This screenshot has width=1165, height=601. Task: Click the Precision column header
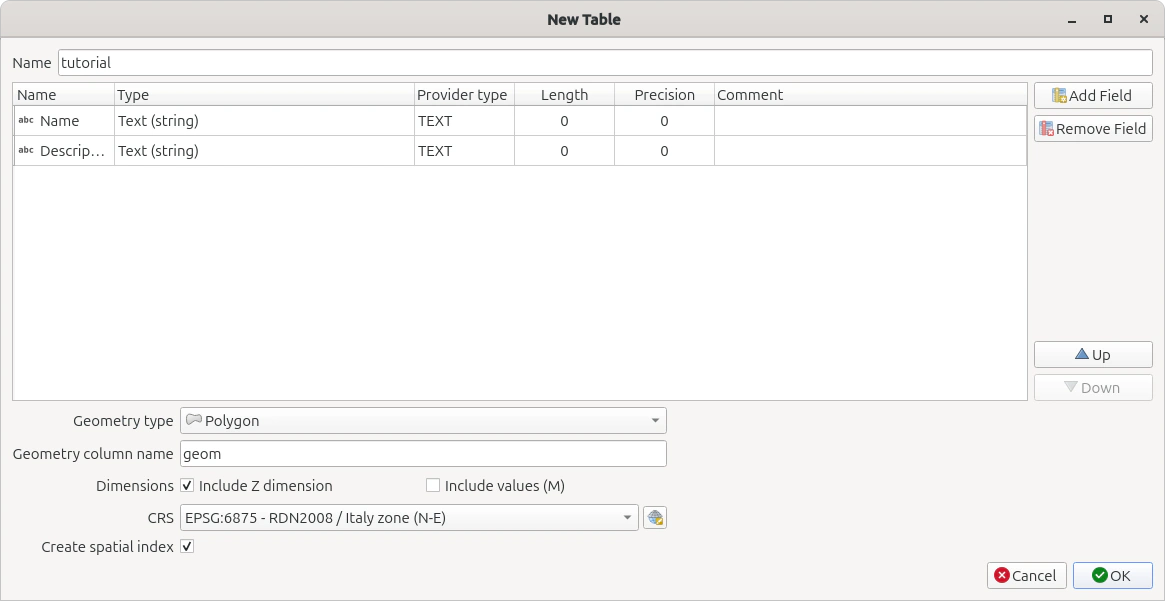point(664,95)
